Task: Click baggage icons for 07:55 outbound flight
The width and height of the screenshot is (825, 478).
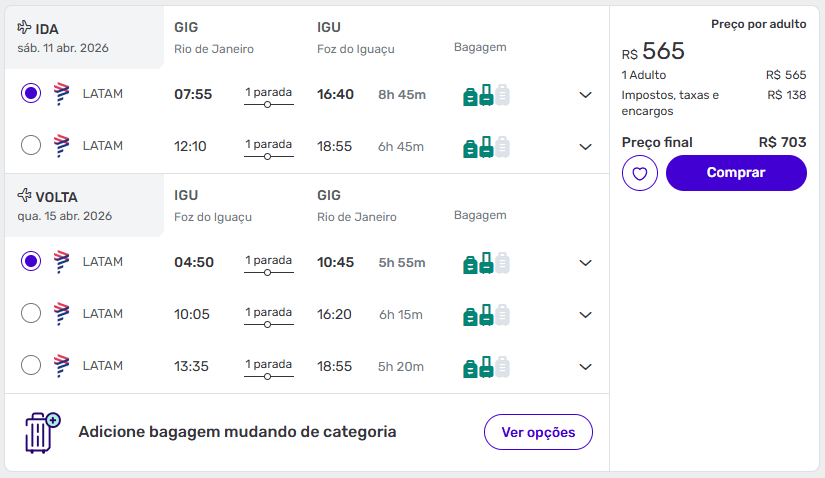Action: [x=486, y=95]
